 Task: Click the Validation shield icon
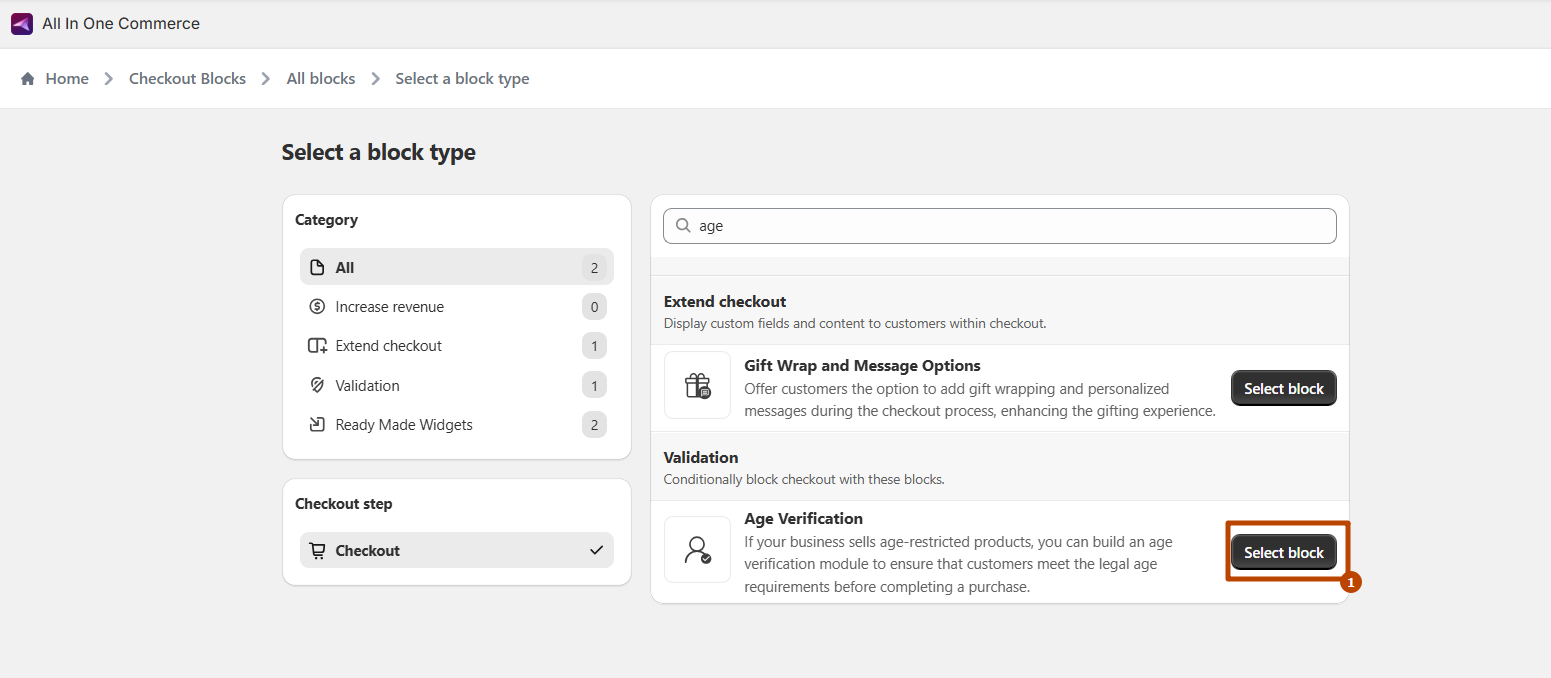coord(317,386)
